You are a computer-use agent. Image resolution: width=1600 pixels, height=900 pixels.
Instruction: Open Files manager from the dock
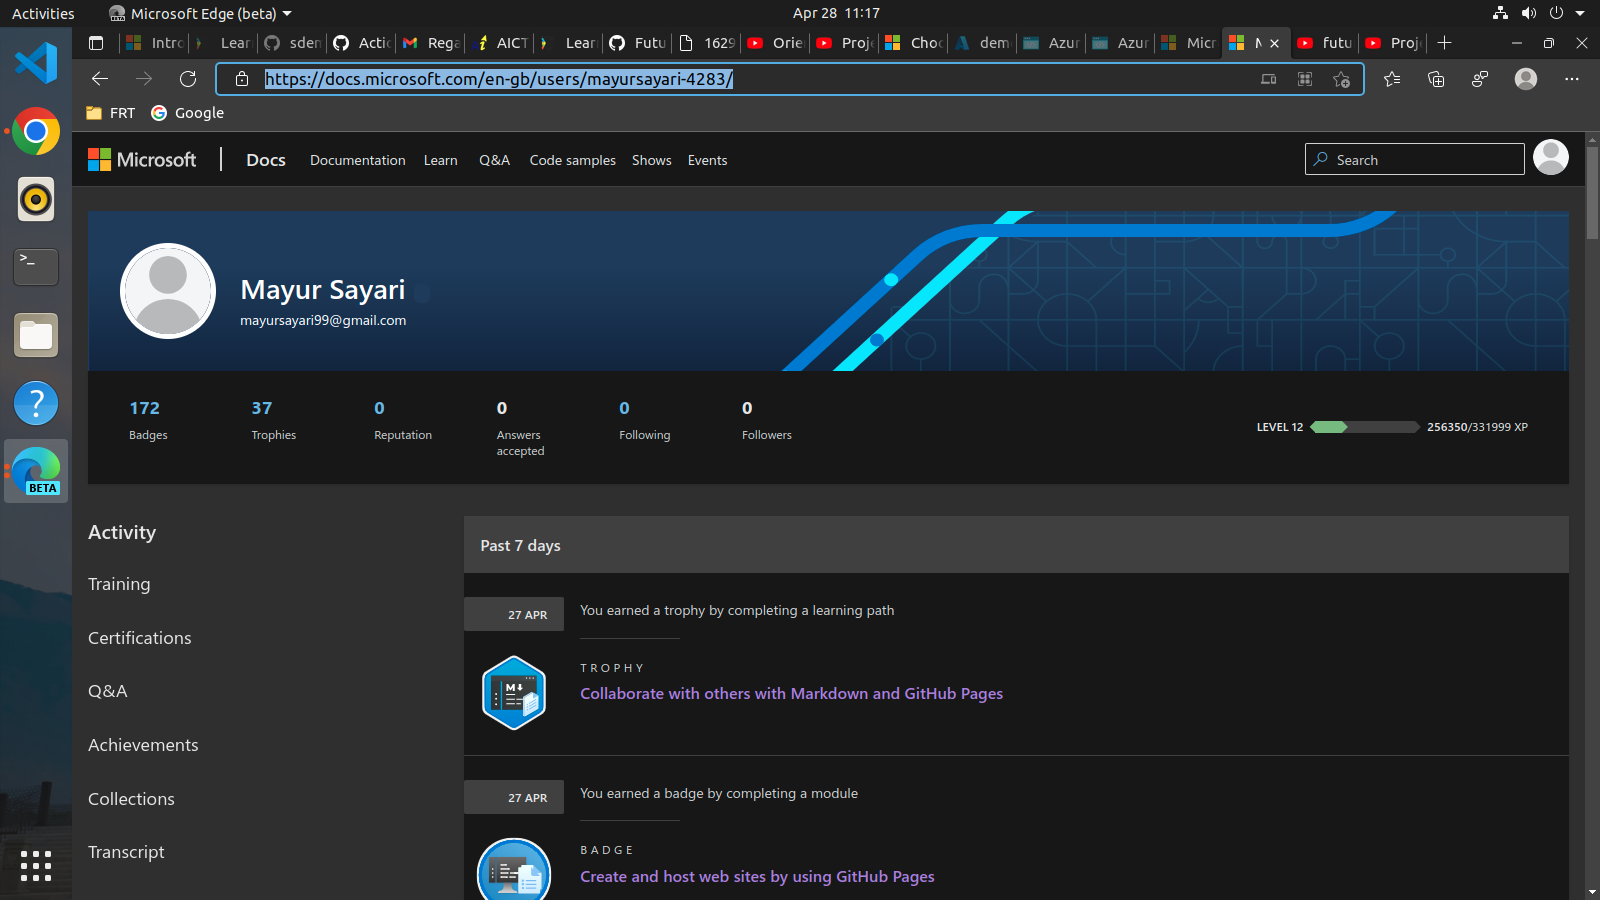click(x=36, y=335)
